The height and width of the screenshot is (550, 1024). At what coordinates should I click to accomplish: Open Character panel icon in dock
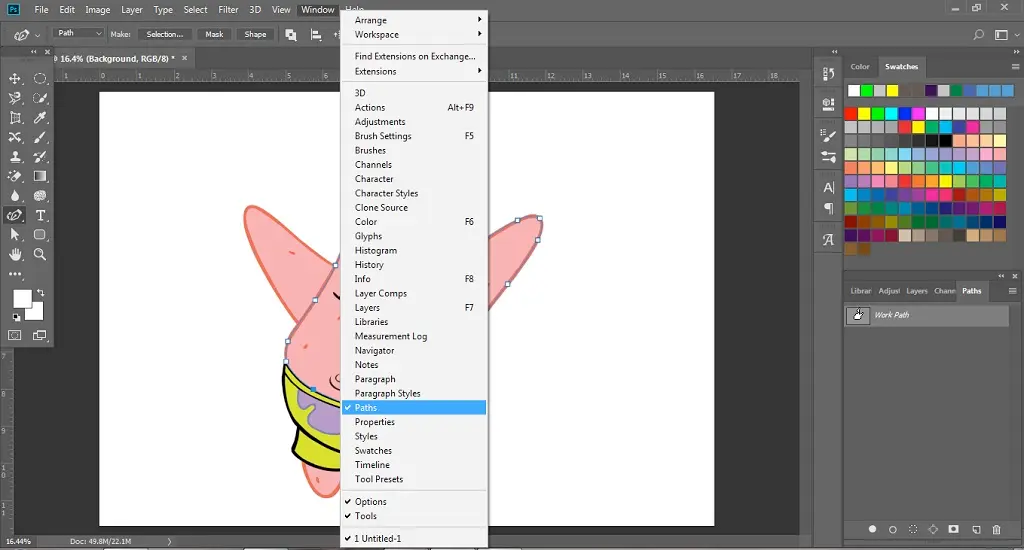(828, 187)
